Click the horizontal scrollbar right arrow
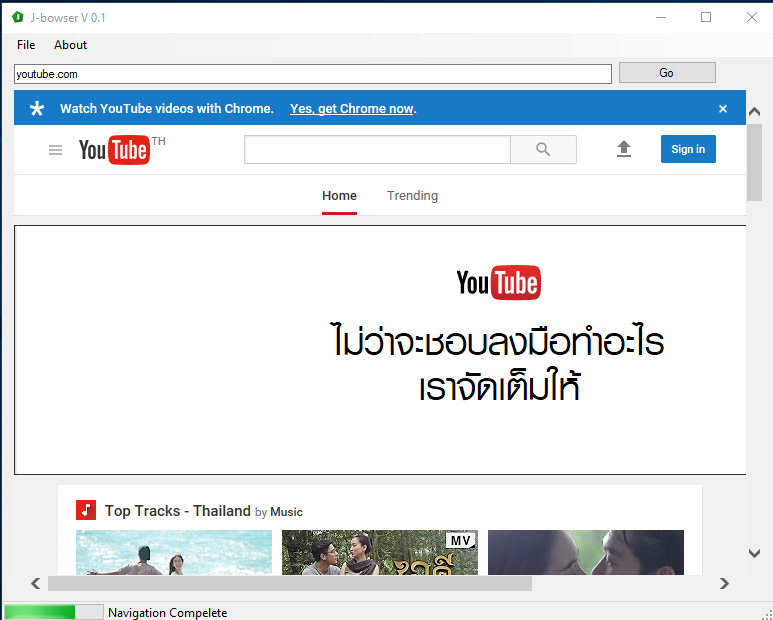This screenshot has height=620, width=773. click(724, 584)
